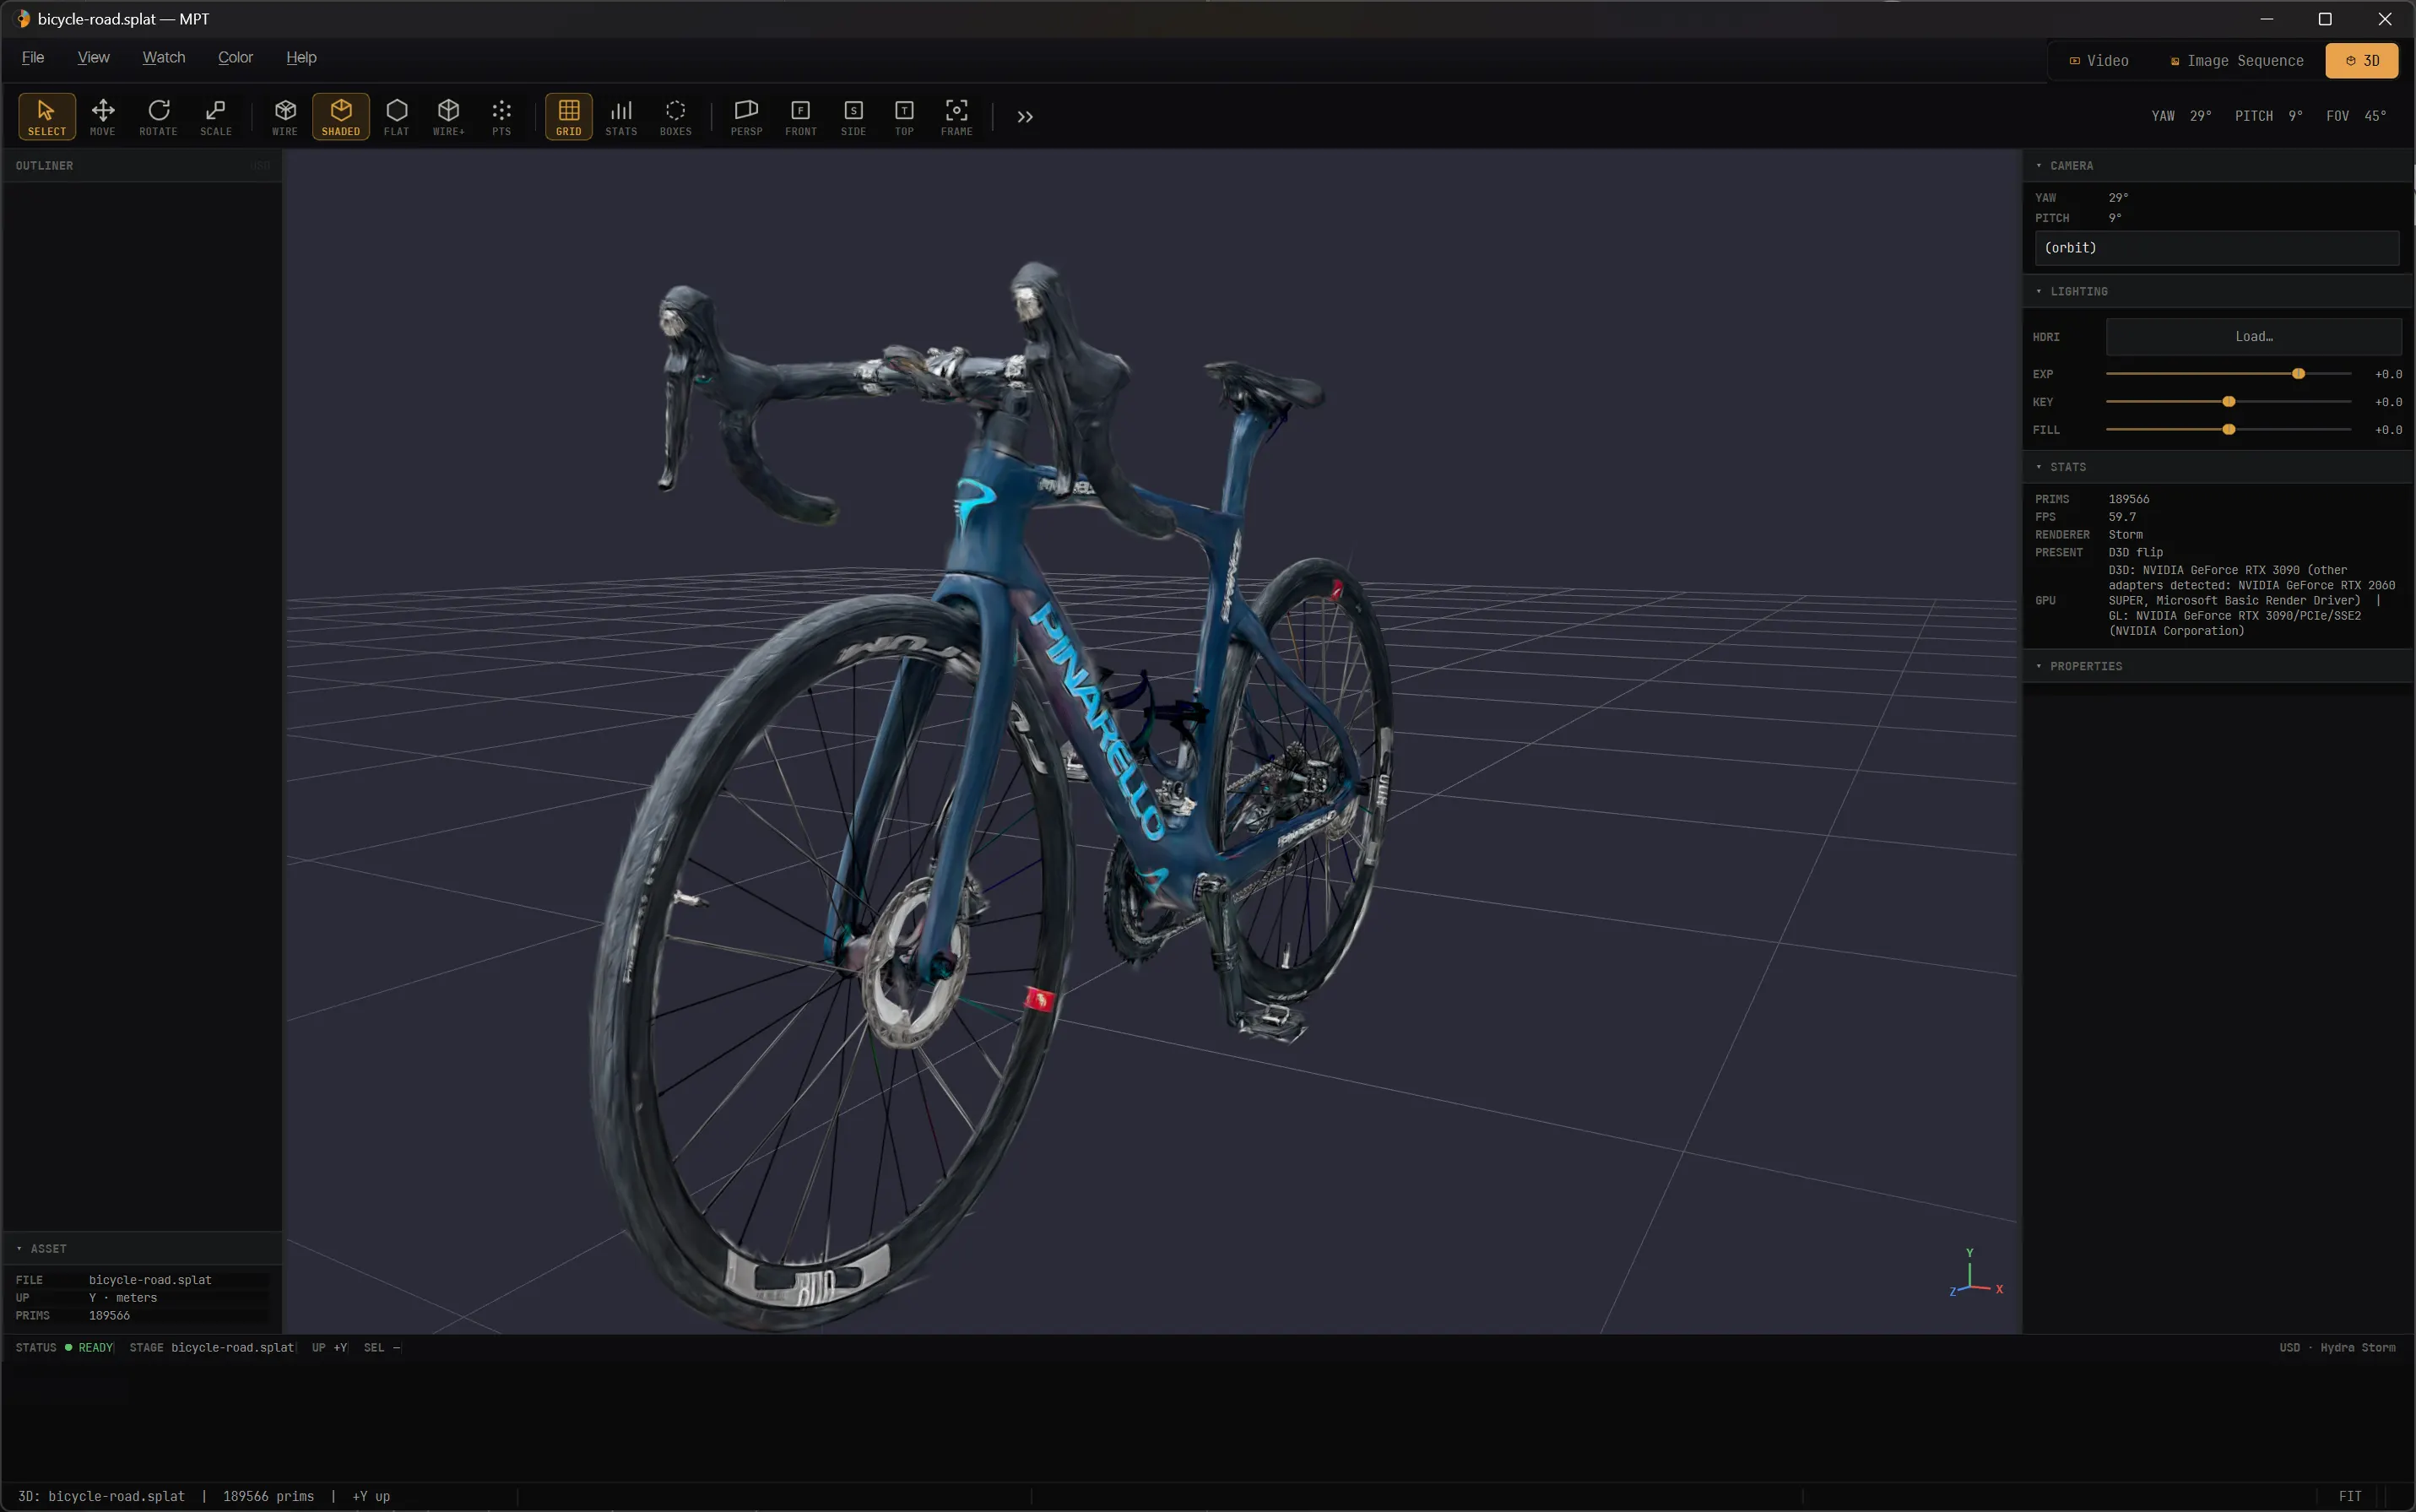Snap camera to Side view
Image resolution: width=2416 pixels, height=1512 pixels.
click(853, 117)
